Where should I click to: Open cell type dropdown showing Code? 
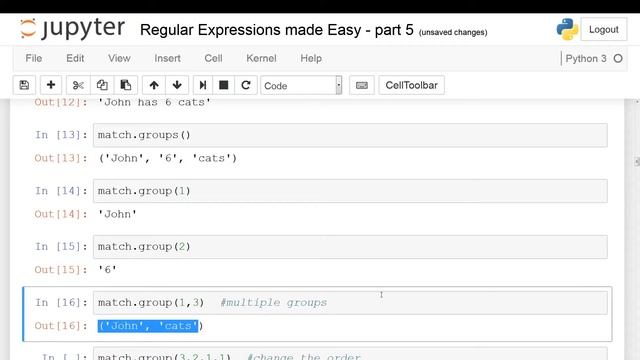click(301, 85)
